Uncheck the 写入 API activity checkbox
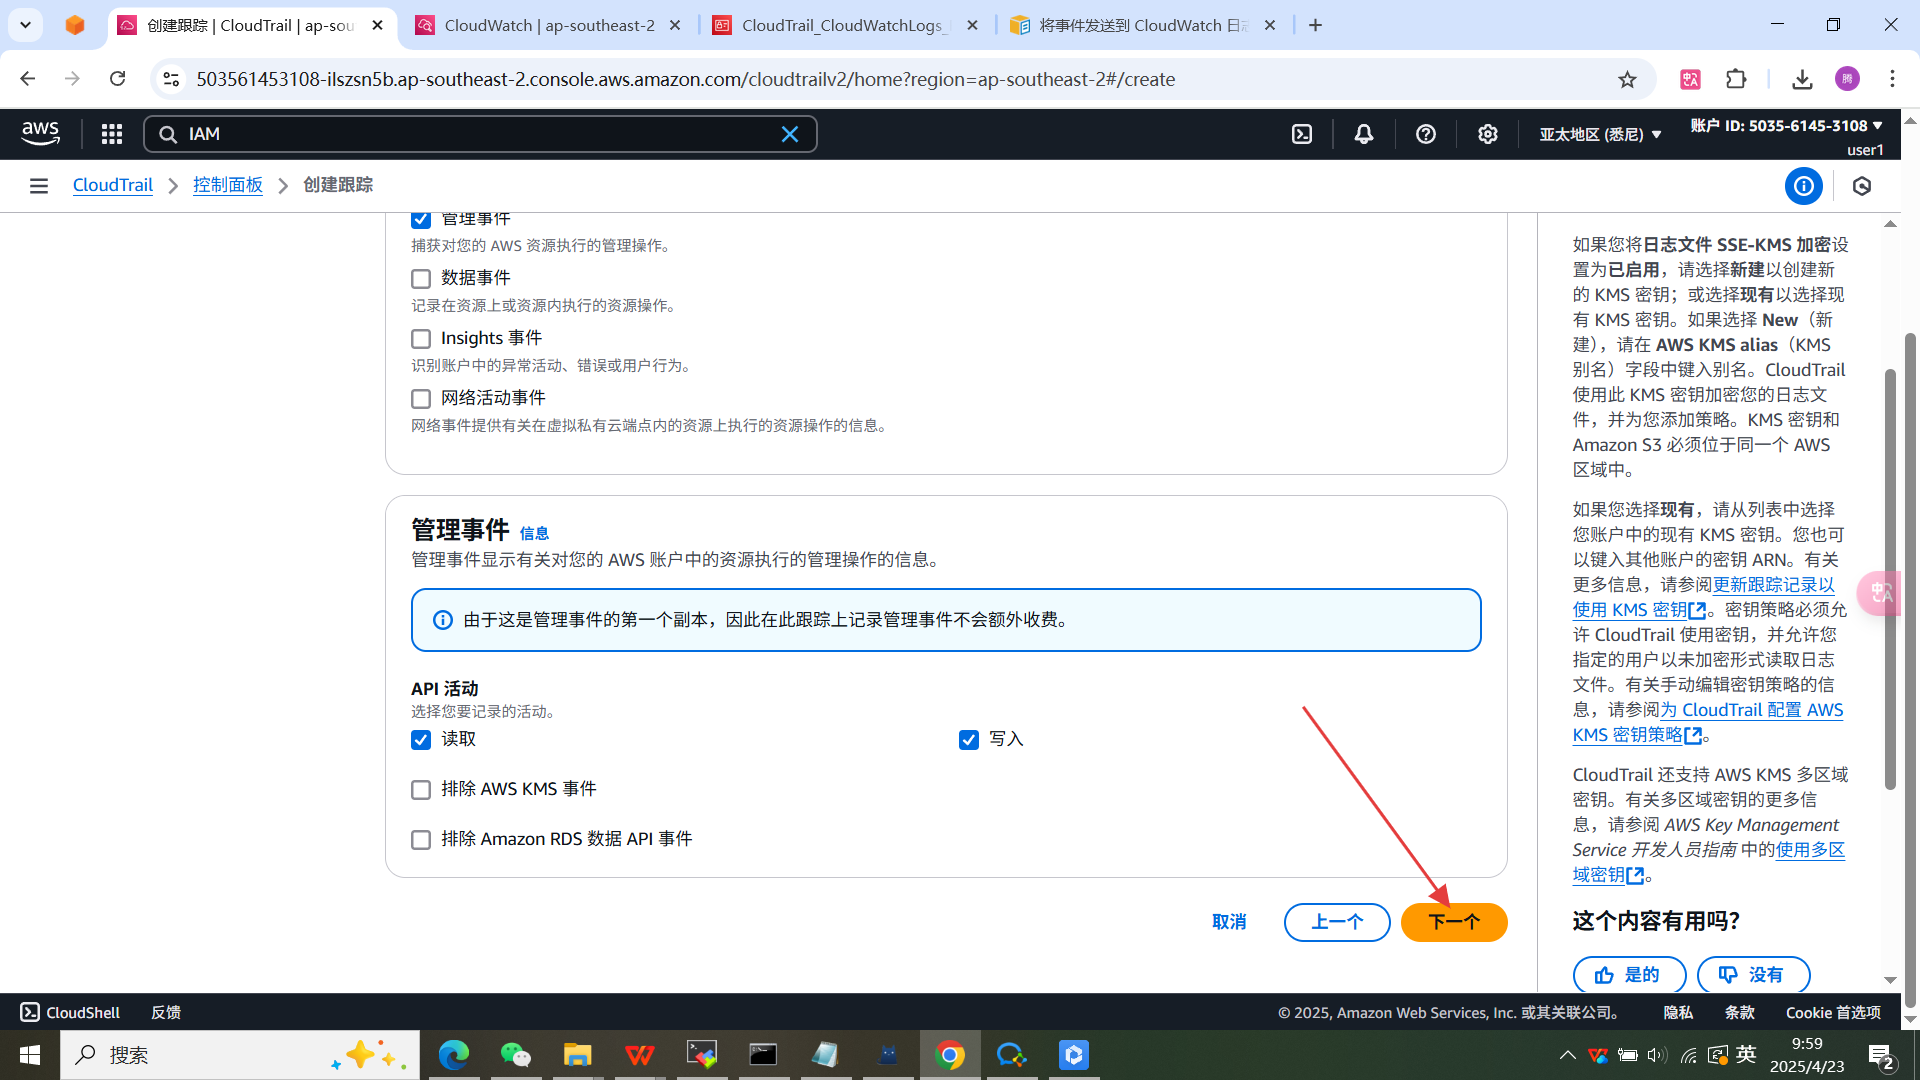Screen dimensions: 1920x1080 click(x=968, y=740)
